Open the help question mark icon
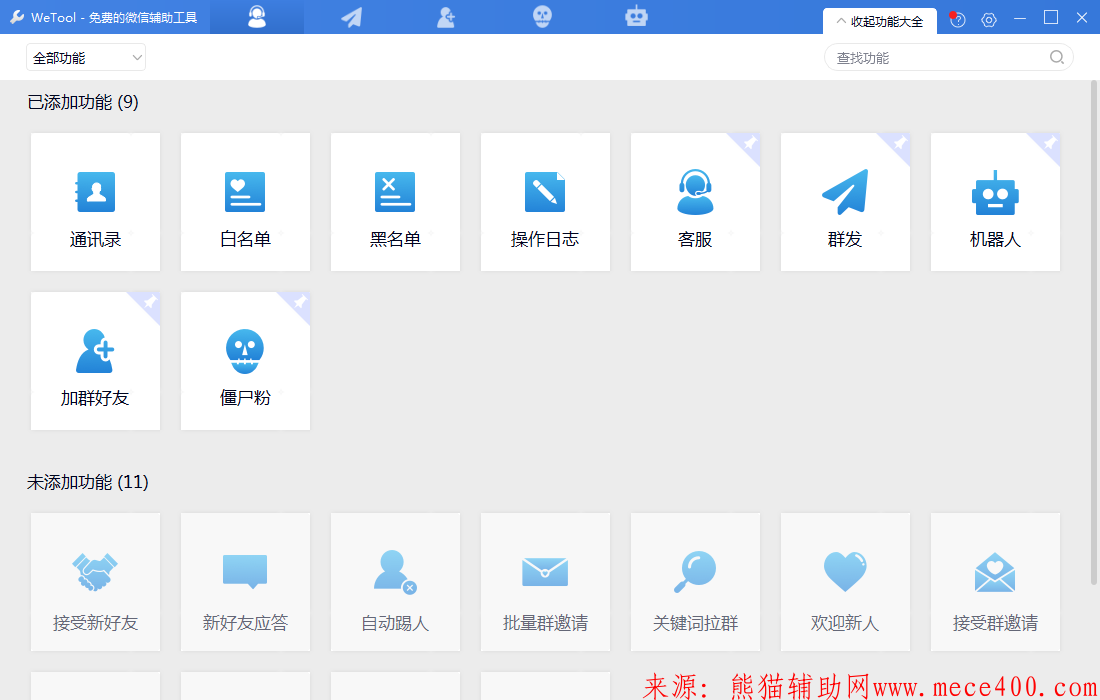 957,19
